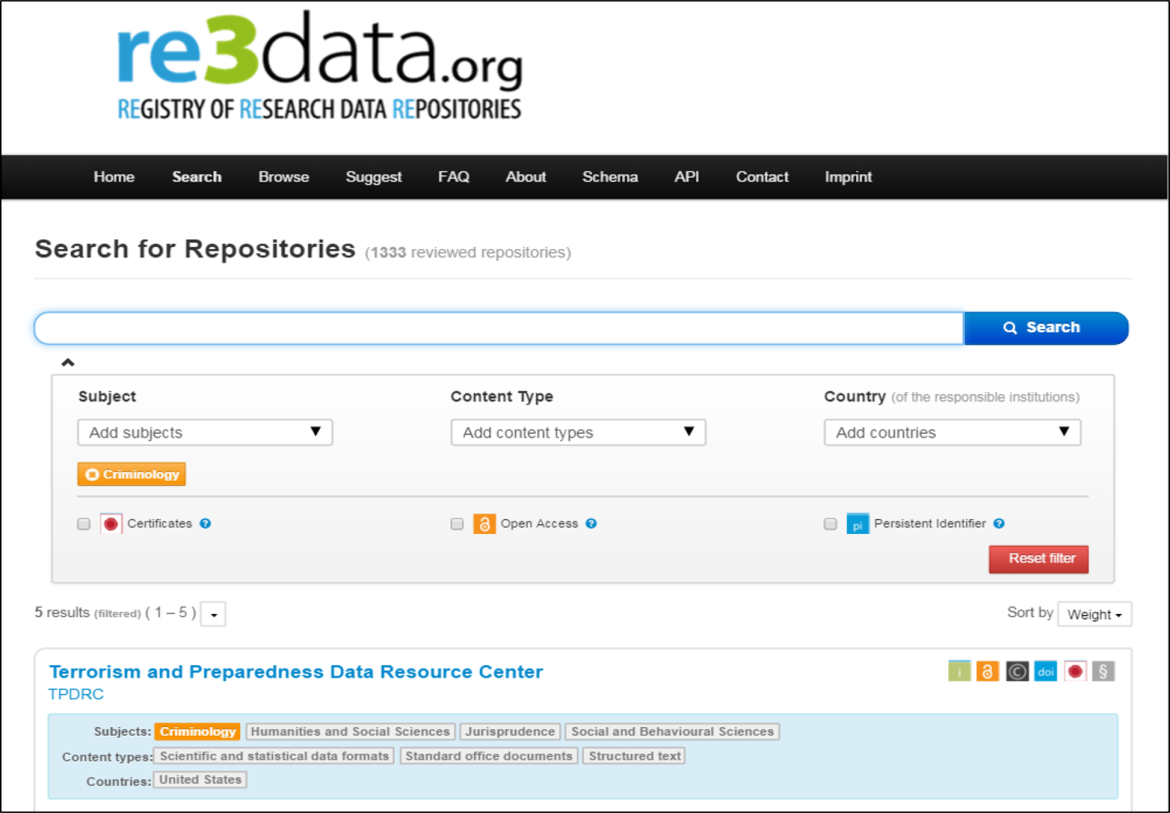Click the green info icon on TPDRC result
The image size is (1170, 813).
[x=959, y=671]
